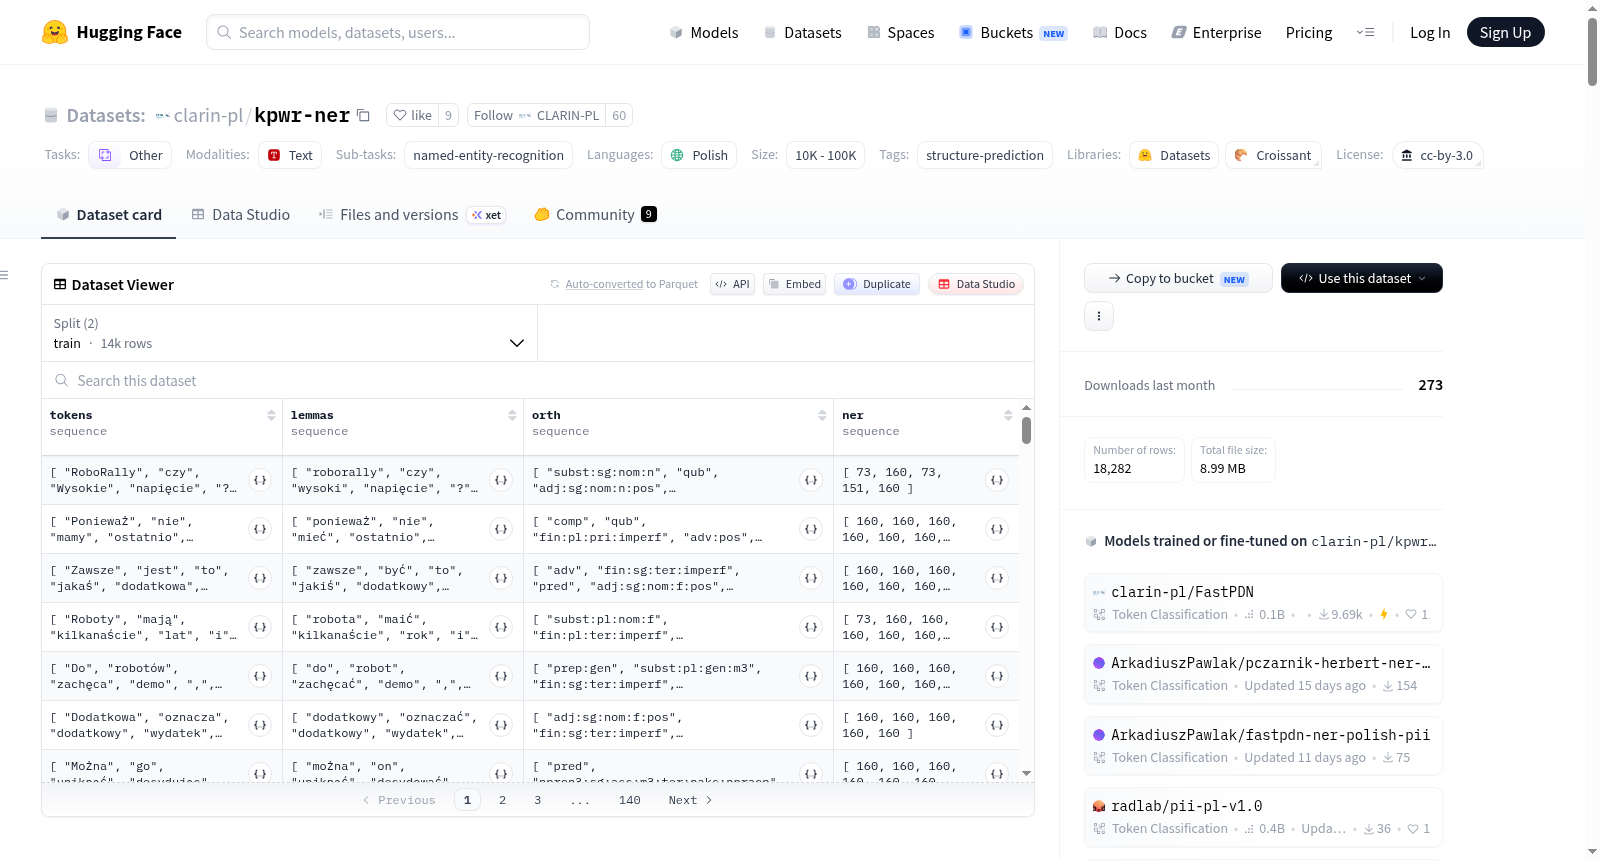Click Copy to bucket button
This screenshot has height=861, width=1600.
coord(1178,278)
